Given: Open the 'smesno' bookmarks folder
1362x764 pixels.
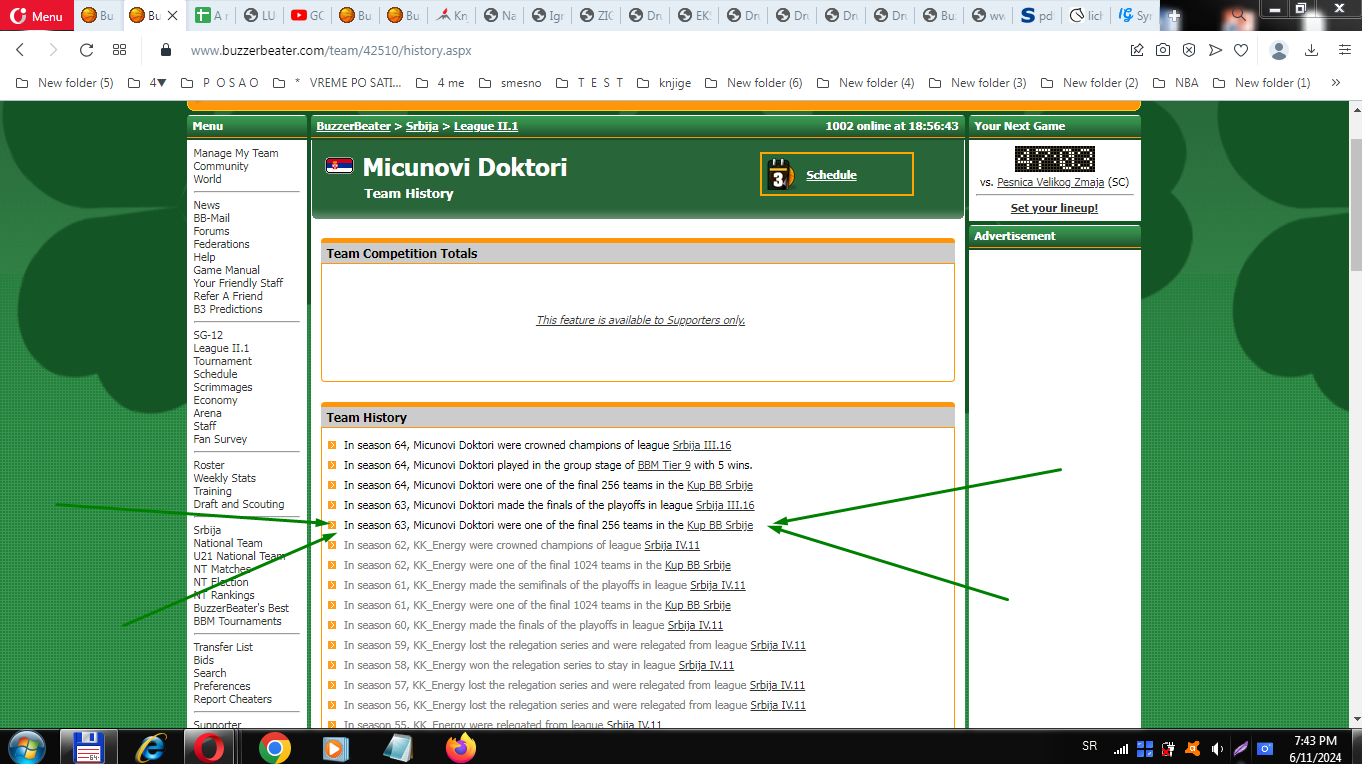Looking at the screenshot, I should 511,83.
